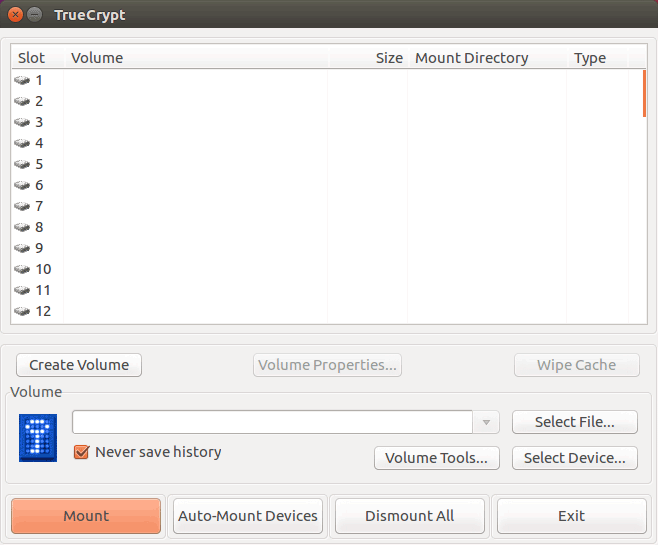Screen dimensions: 658x545
Task: Open Select File dialog
Action: 574,422
